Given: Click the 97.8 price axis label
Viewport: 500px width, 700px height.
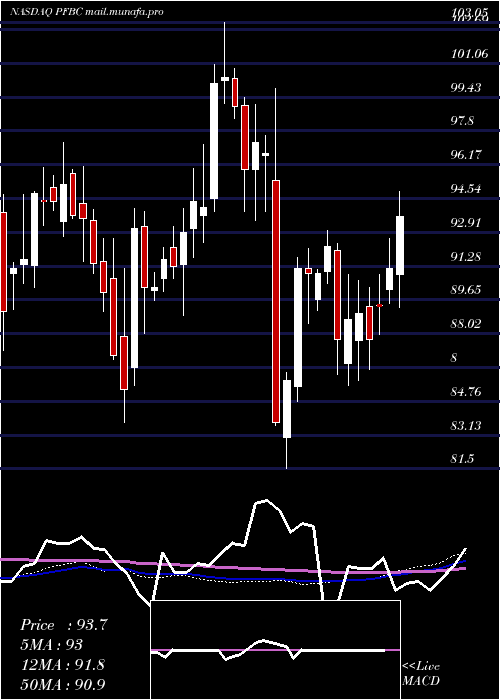Looking at the screenshot, I should (462, 121).
